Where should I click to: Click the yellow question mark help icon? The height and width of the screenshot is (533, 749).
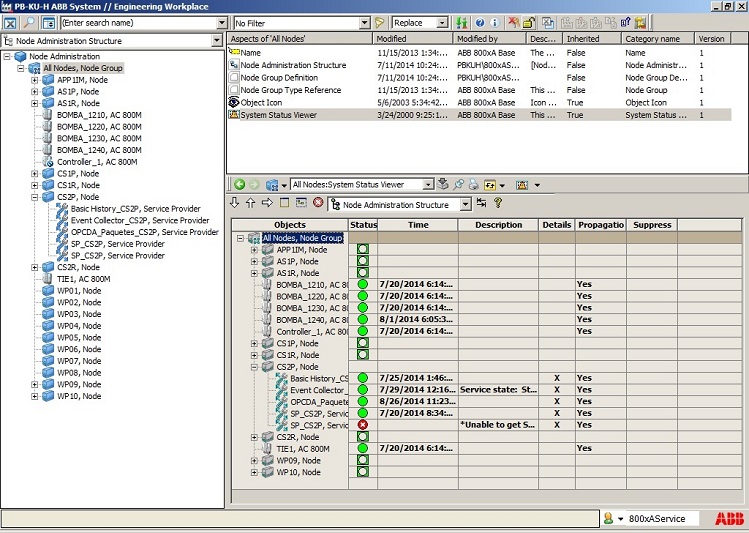pyautogui.click(x=498, y=203)
